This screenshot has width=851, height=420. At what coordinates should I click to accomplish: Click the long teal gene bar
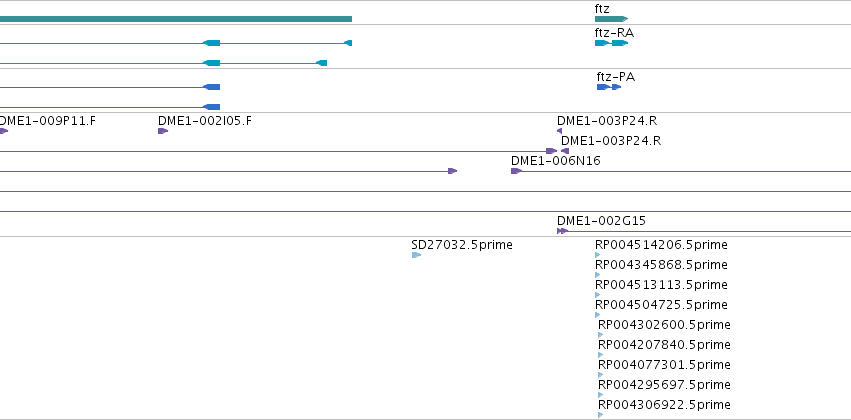(176, 19)
